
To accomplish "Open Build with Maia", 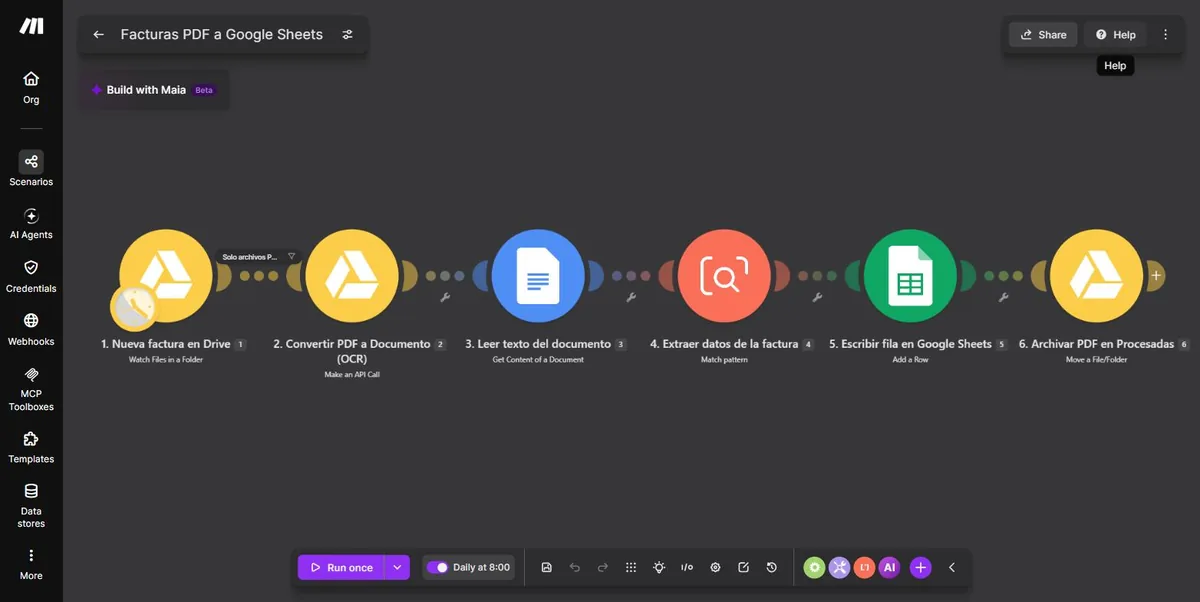I will 155,90.
